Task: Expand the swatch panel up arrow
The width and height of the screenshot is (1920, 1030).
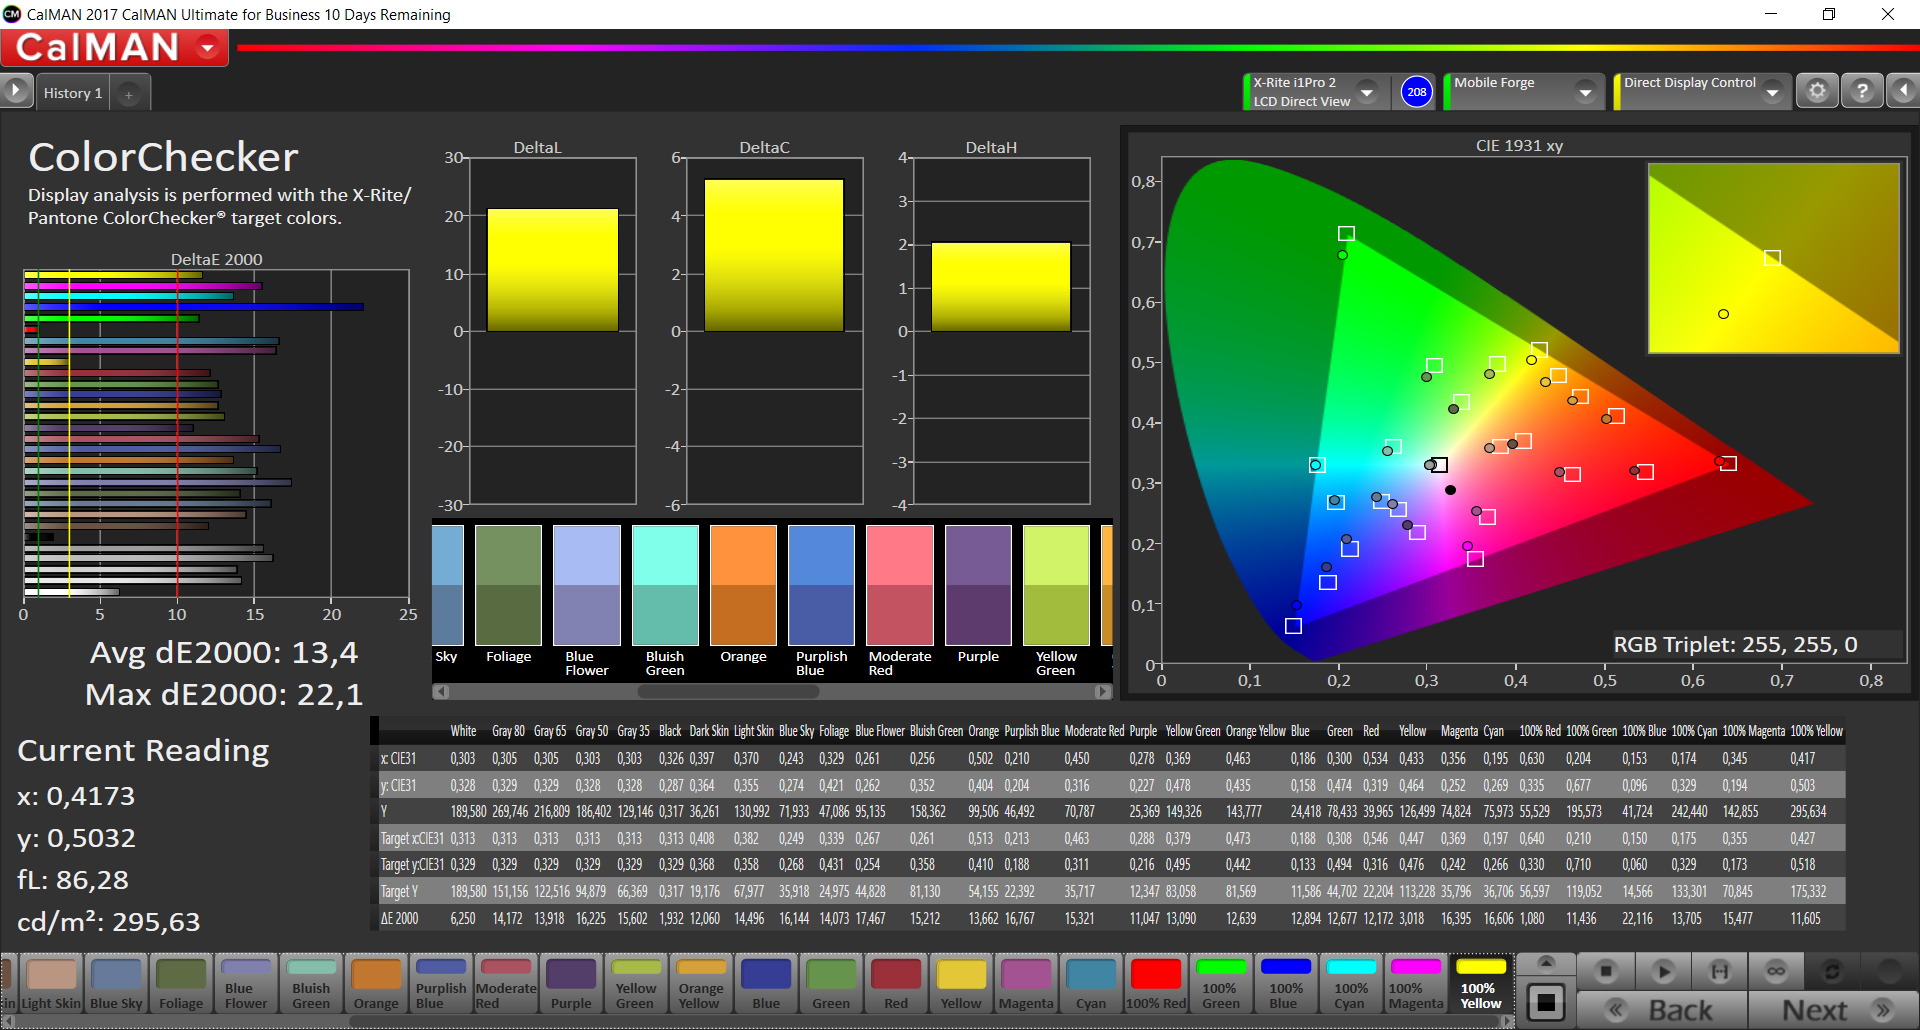Action: click(x=1545, y=963)
